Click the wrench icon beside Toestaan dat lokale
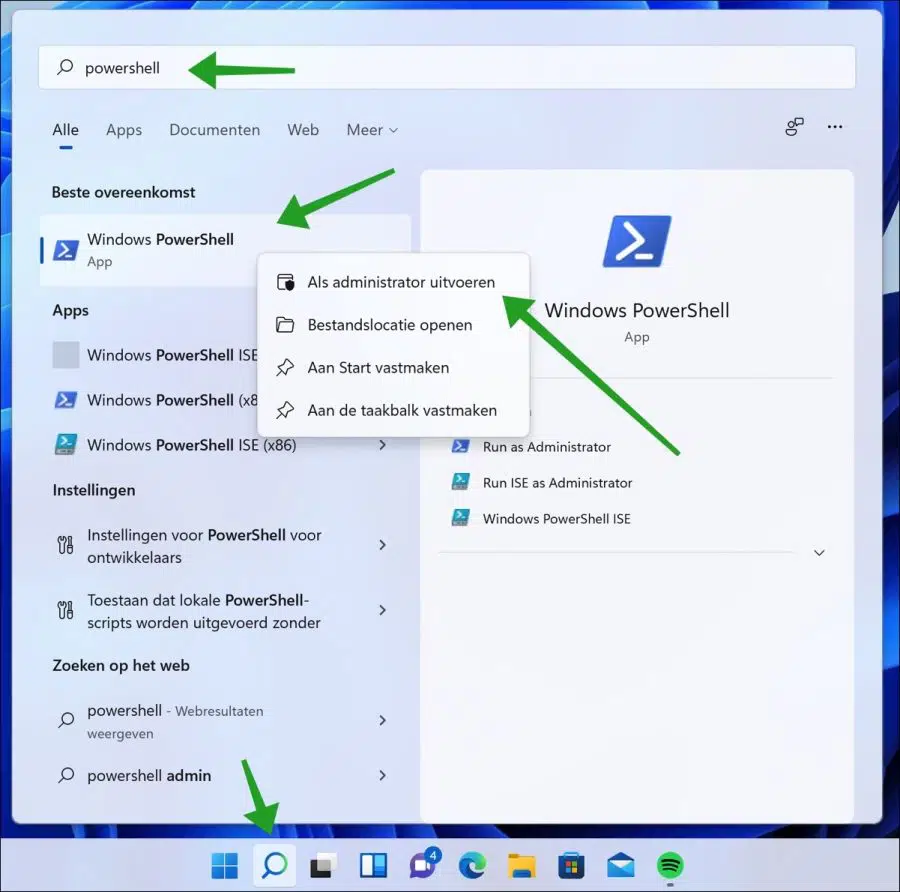The width and height of the screenshot is (900, 892). [65, 610]
